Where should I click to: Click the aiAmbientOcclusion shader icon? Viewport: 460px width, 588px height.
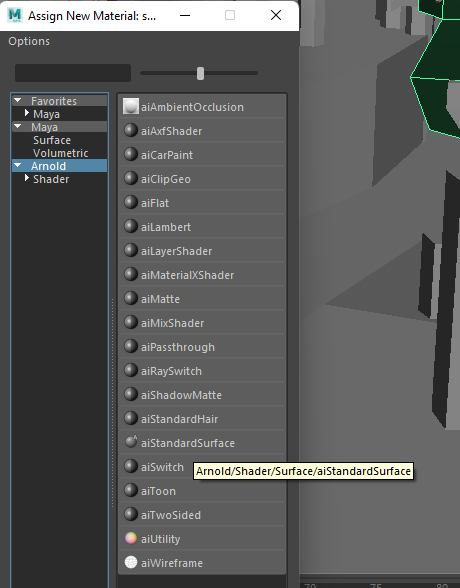[130, 106]
